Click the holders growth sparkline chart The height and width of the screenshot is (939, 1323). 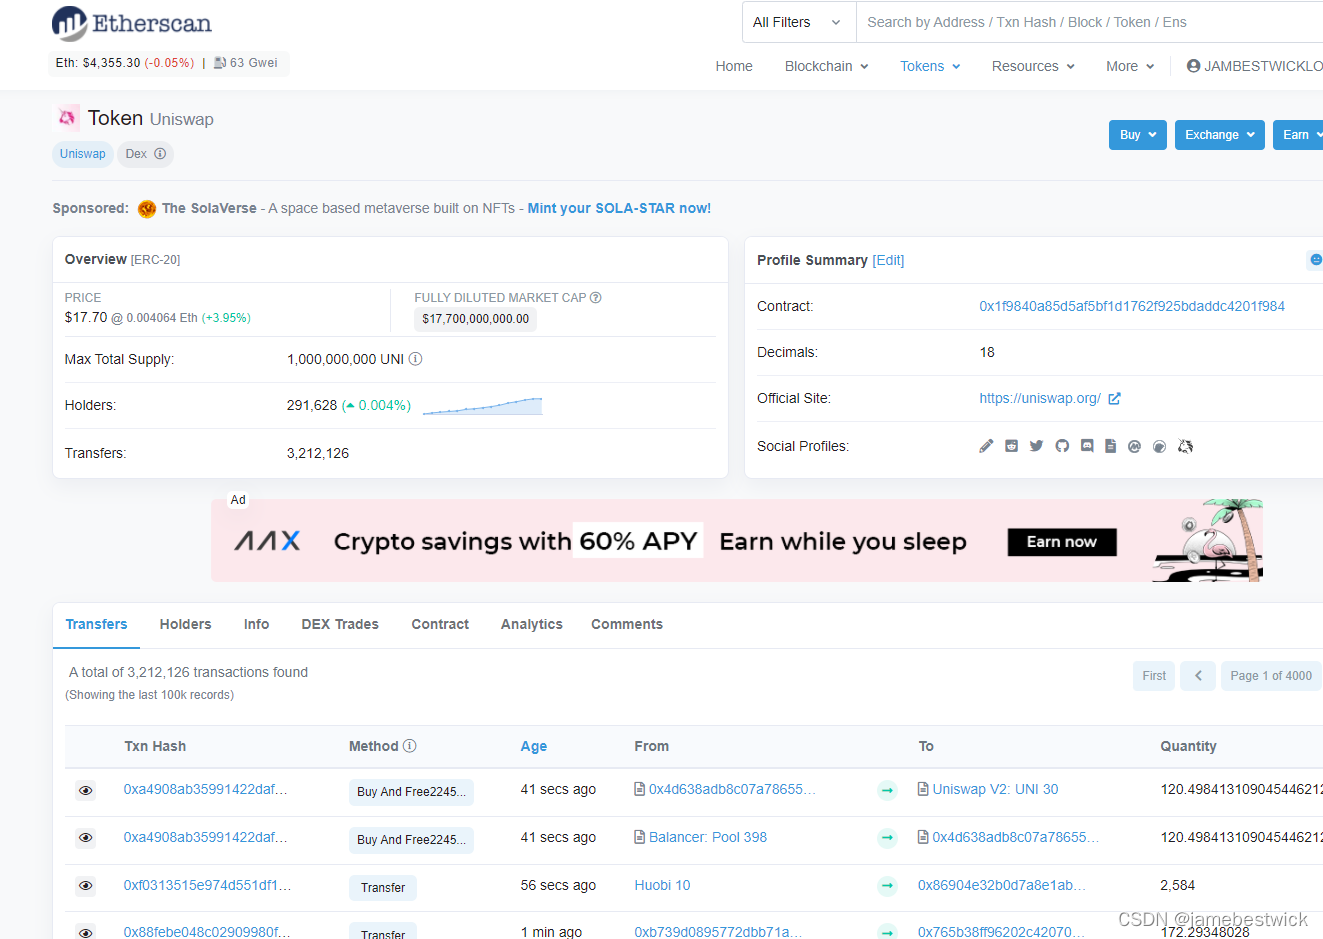[482, 405]
